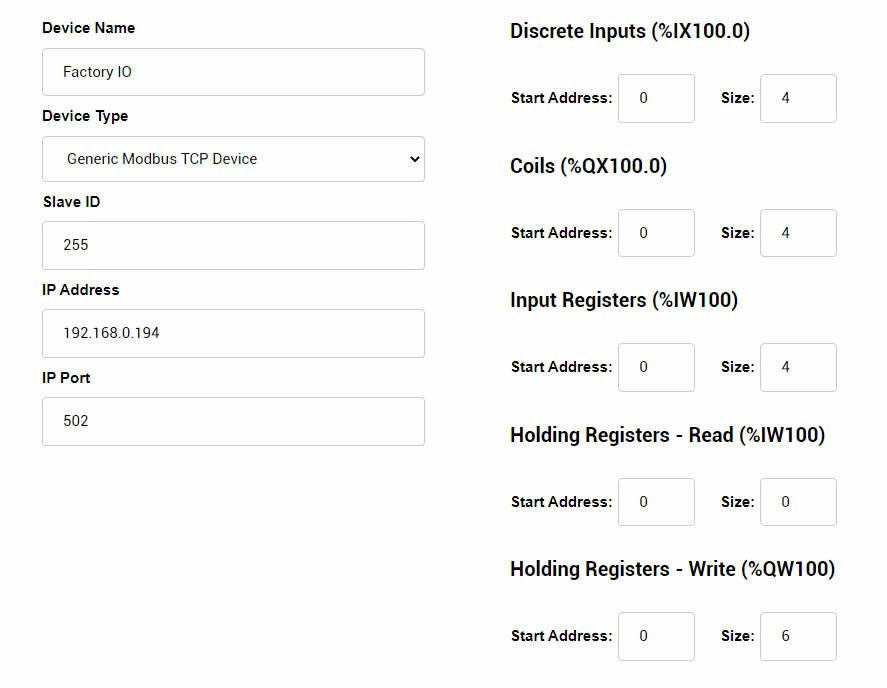Click the Device Name field containing Factory IO
The width and height of the screenshot is (887, 688).
pyautogui.click(x=233, y=72)
